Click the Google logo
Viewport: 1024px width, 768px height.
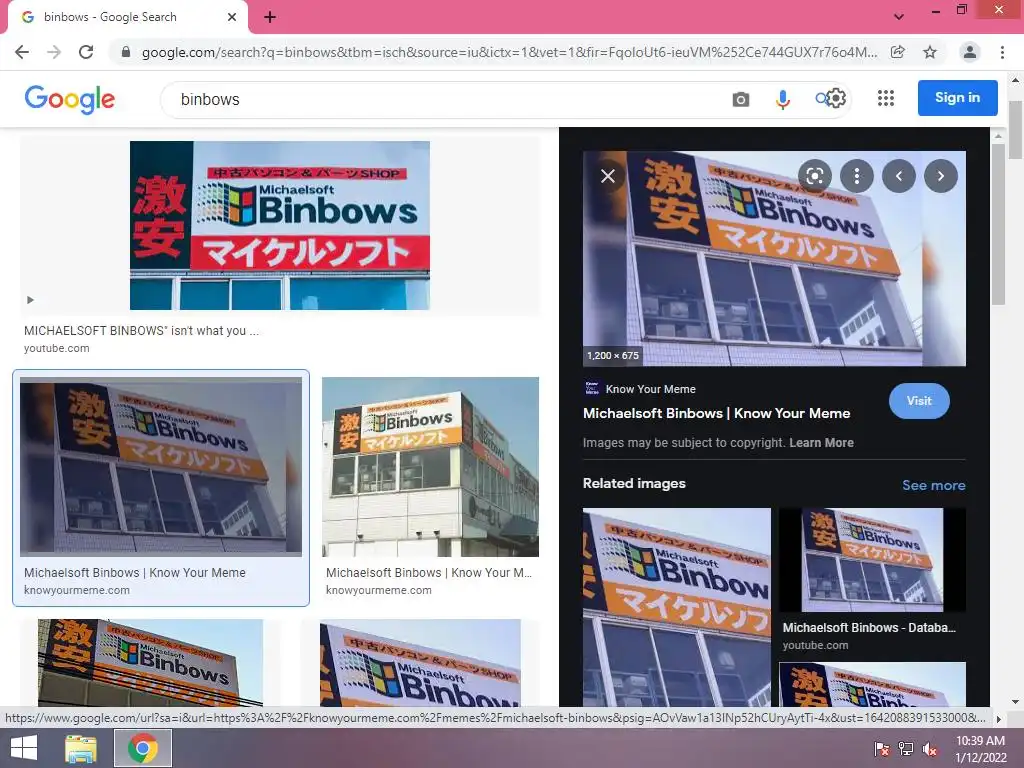click(70, 99)
